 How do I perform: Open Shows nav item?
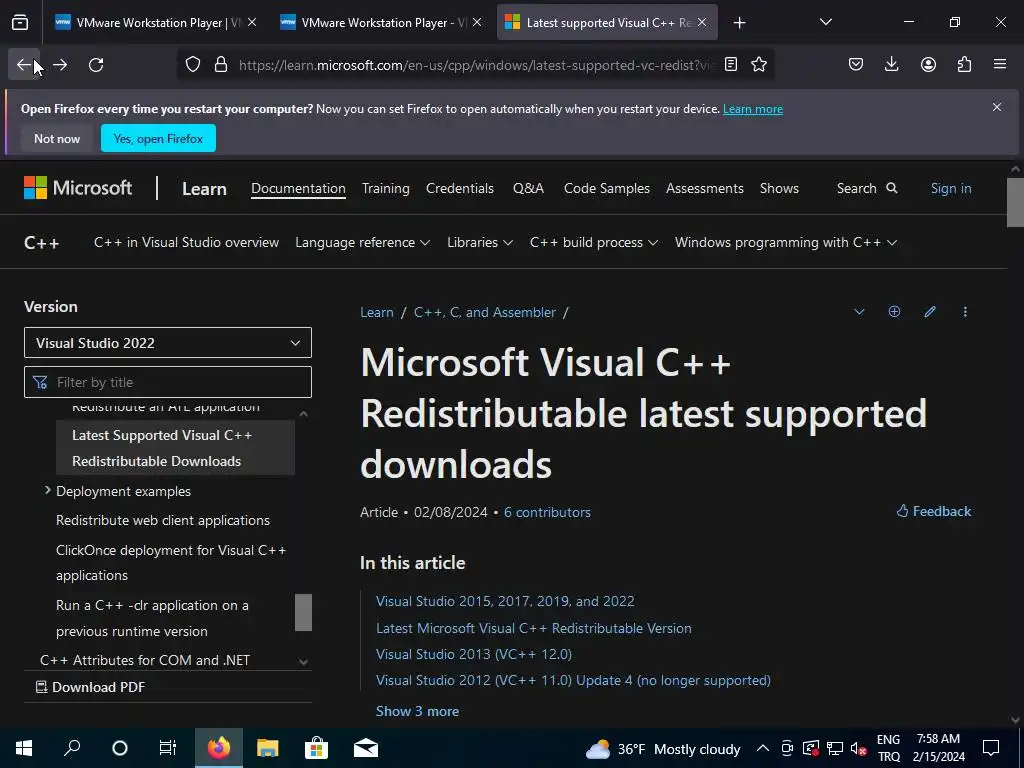pos(779,188)
